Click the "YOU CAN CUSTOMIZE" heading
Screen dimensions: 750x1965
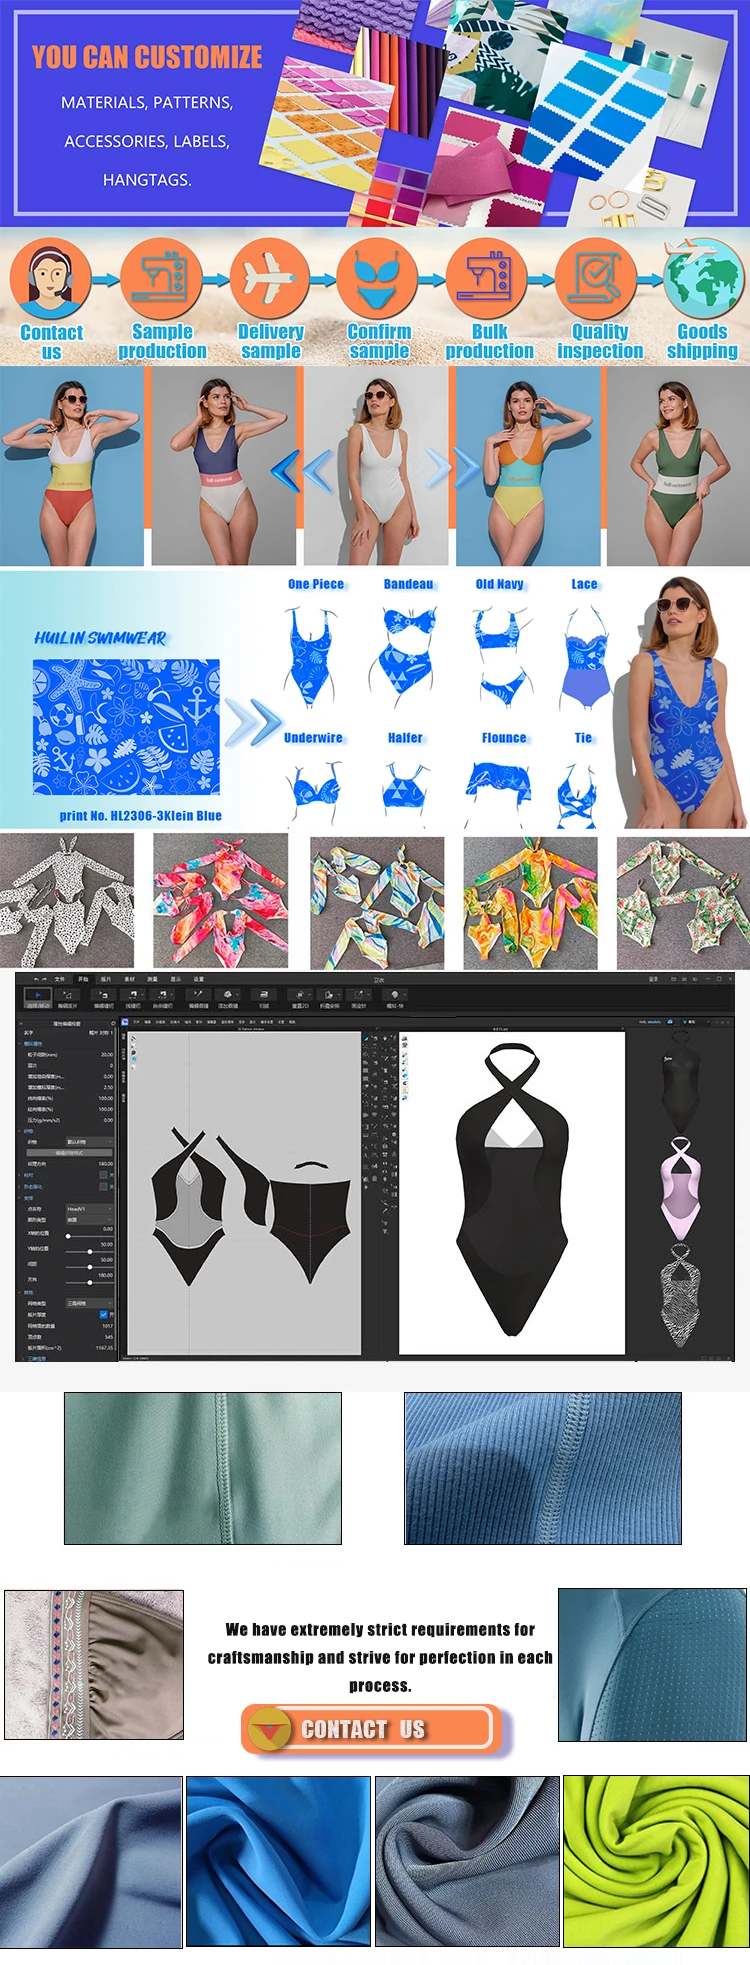(x=147, y=57)
